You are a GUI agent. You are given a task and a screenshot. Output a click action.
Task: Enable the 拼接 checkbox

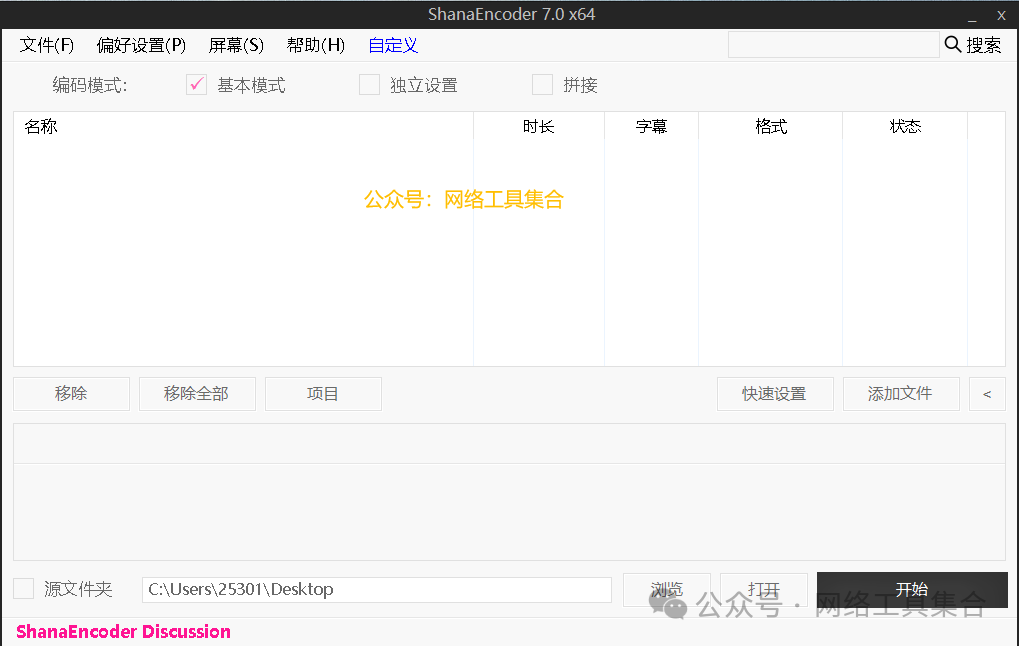point(542,84)
